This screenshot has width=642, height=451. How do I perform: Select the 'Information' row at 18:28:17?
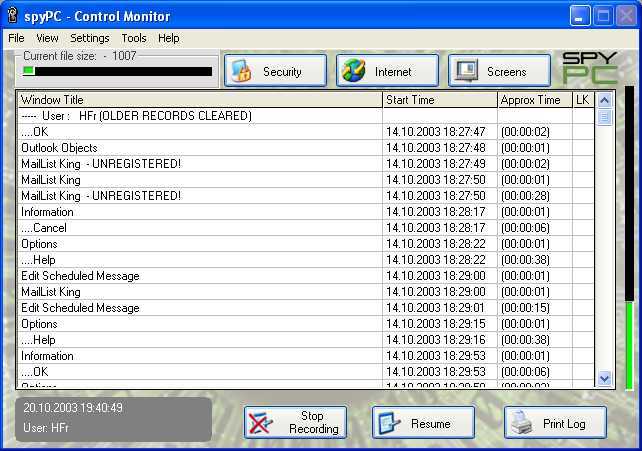pyautogui.click(x=306, y=212)
